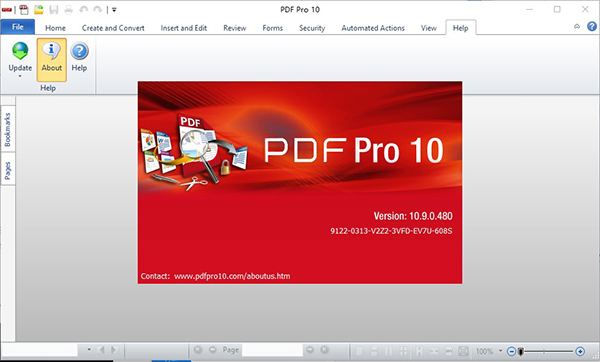Click the single page layout icon
600x362 pixels.
coord(359,351)
